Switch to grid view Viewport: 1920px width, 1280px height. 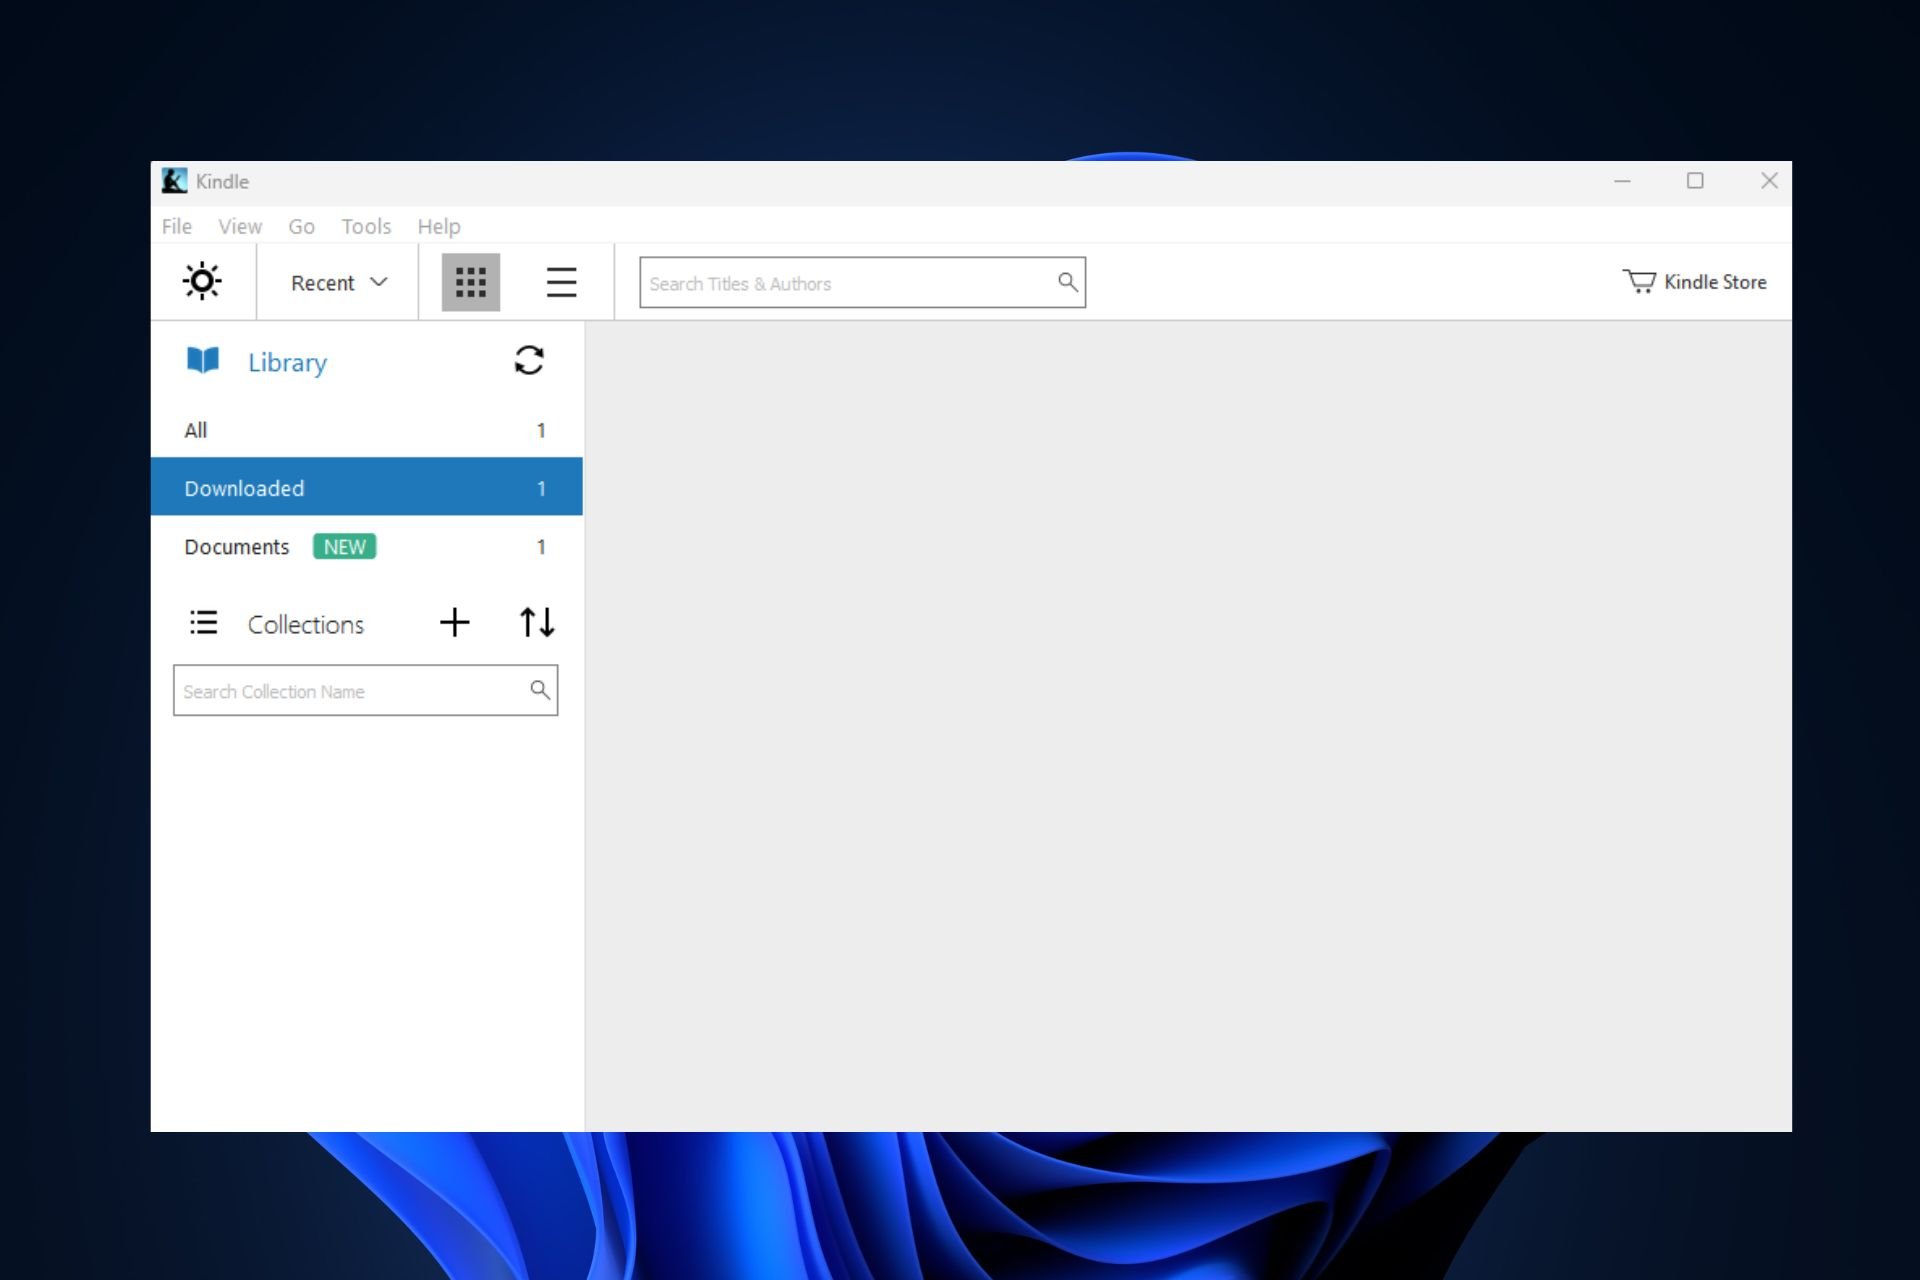470,282
